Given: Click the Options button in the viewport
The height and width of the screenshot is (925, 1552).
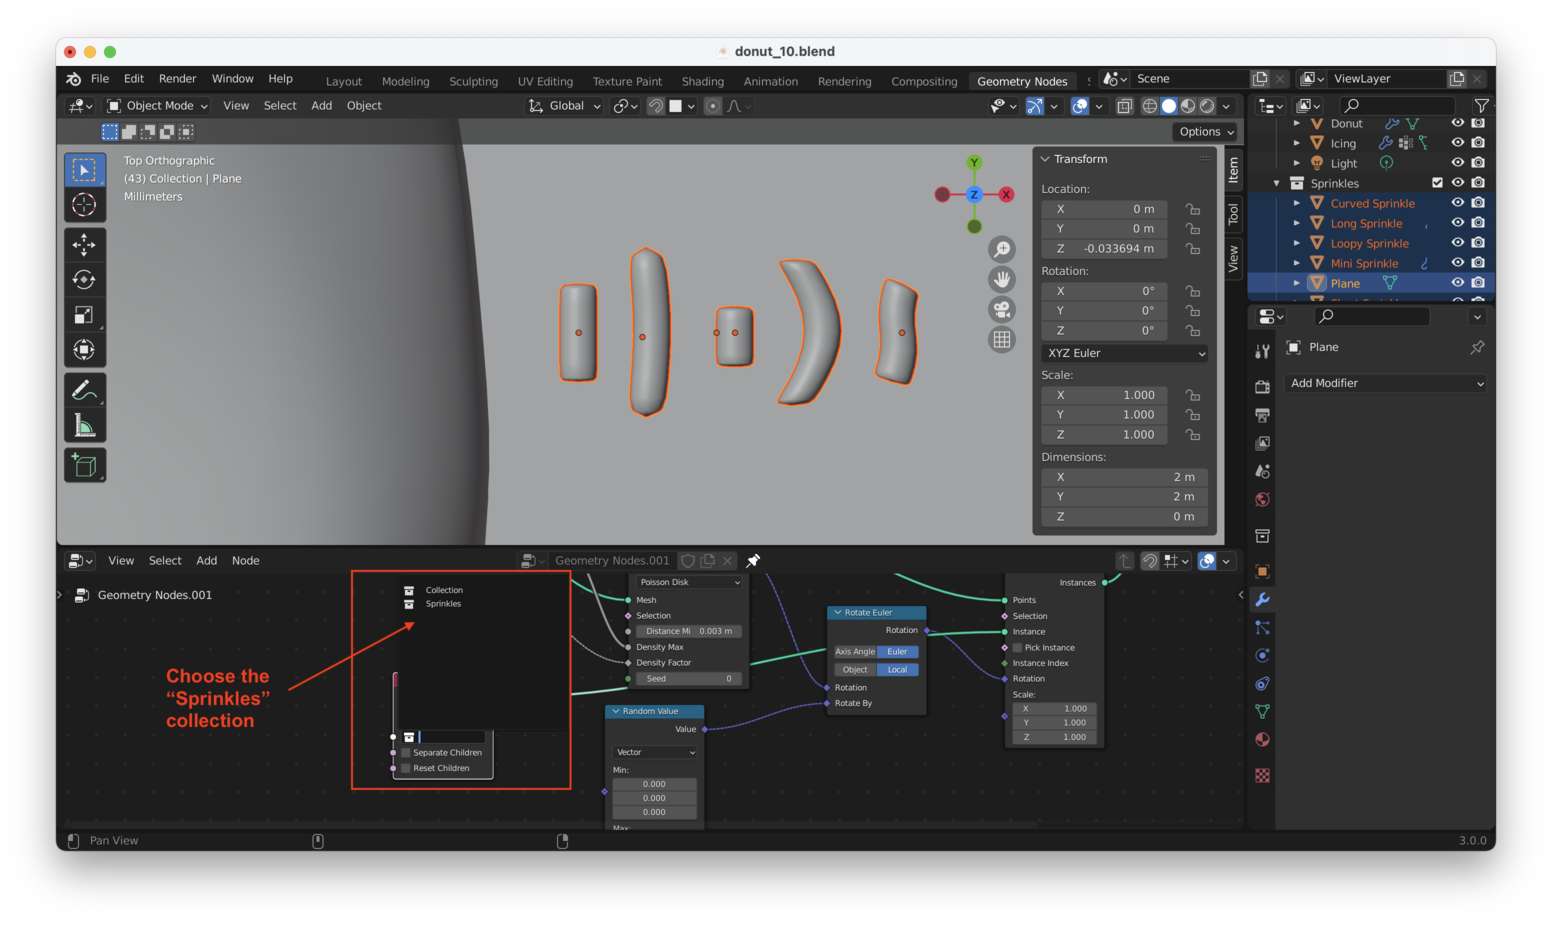Looking at the screenshot, I should pos(1205,132).
